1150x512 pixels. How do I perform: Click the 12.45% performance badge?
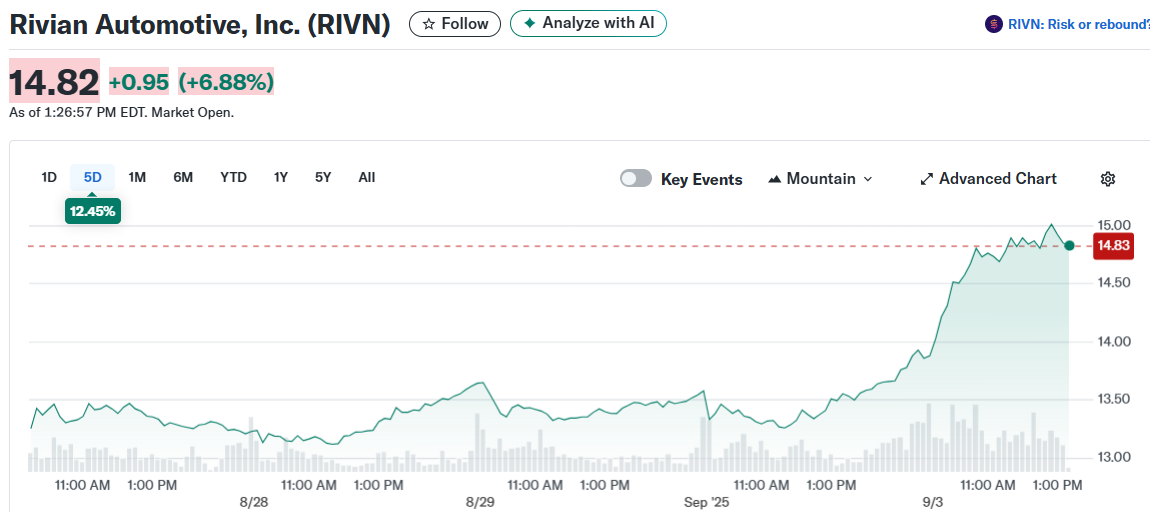tap(92, 211)
